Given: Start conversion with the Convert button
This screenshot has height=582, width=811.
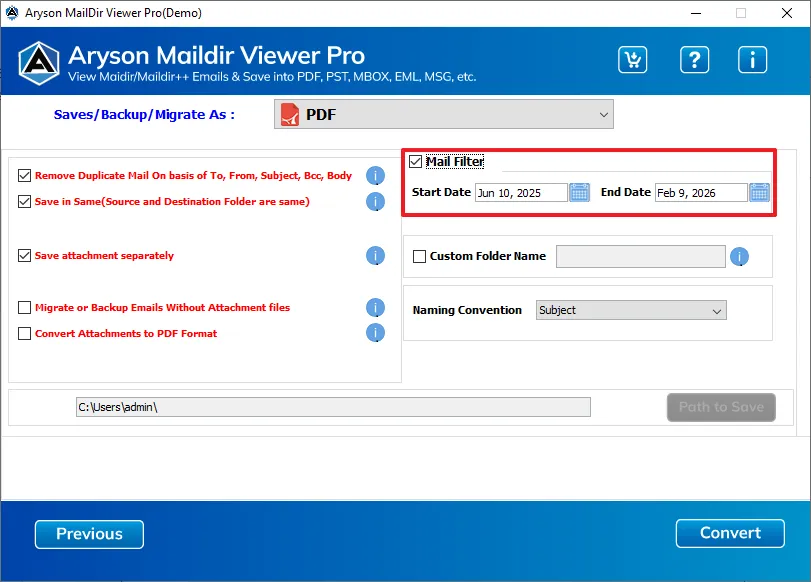Looking at the screenshot, I should point(730,533).
